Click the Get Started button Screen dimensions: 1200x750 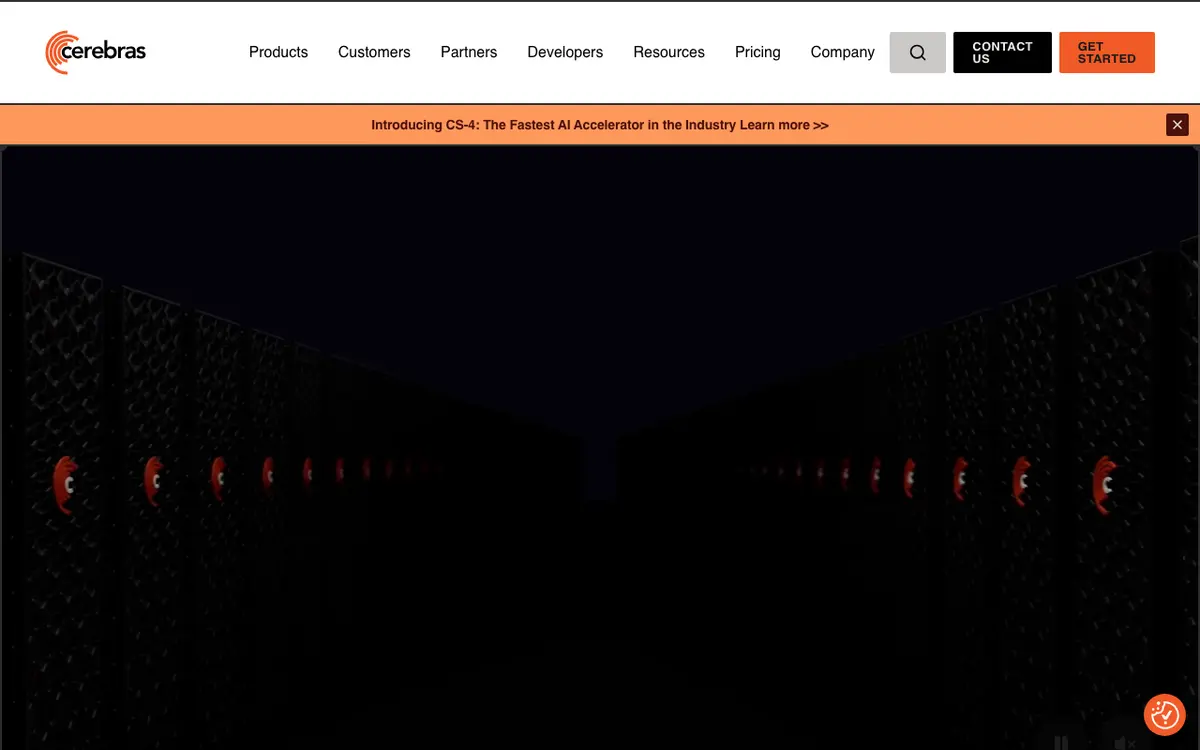tap(1107, 53)
